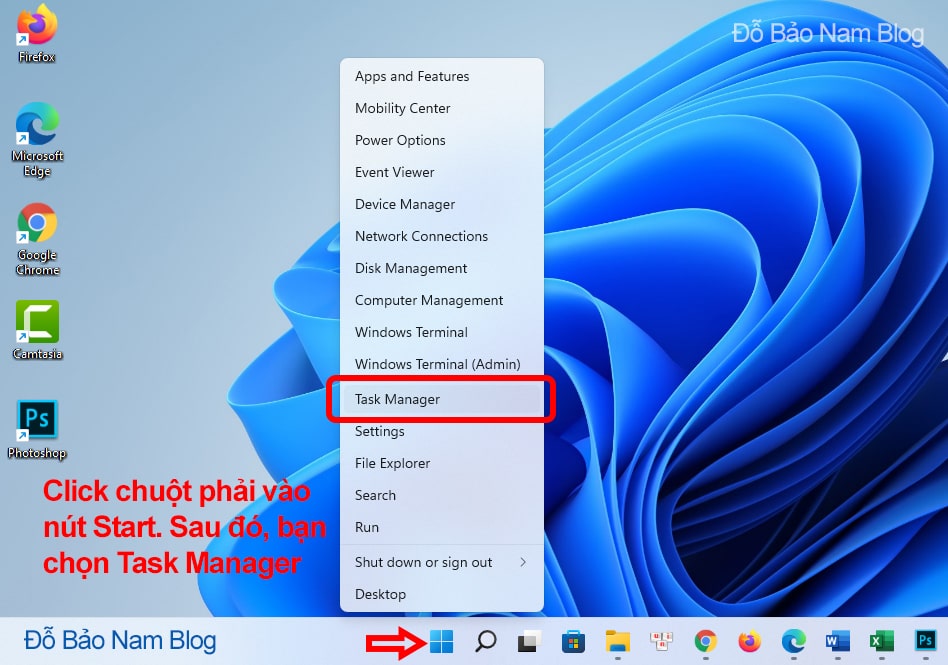Select Apps and Features from the menu
This screenshot has height=665, width=948.
coord(442,76)
